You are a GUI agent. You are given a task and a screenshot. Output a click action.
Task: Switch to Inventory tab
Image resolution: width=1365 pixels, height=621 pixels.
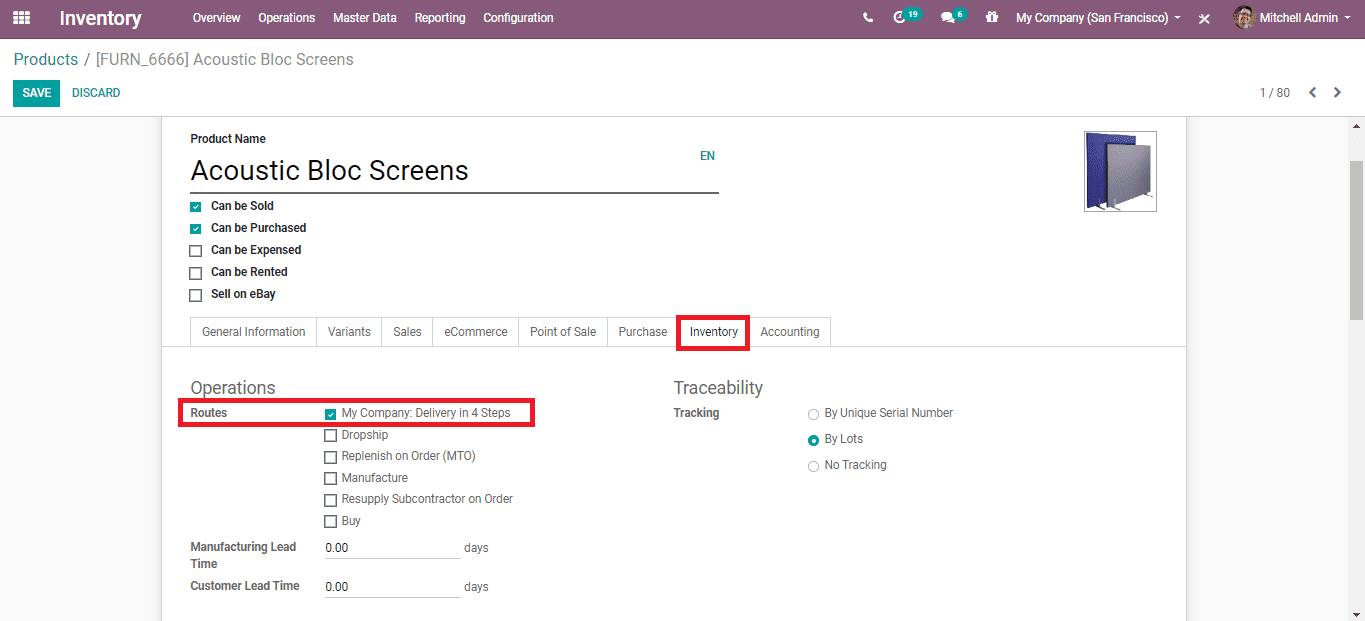coord(714,332)
